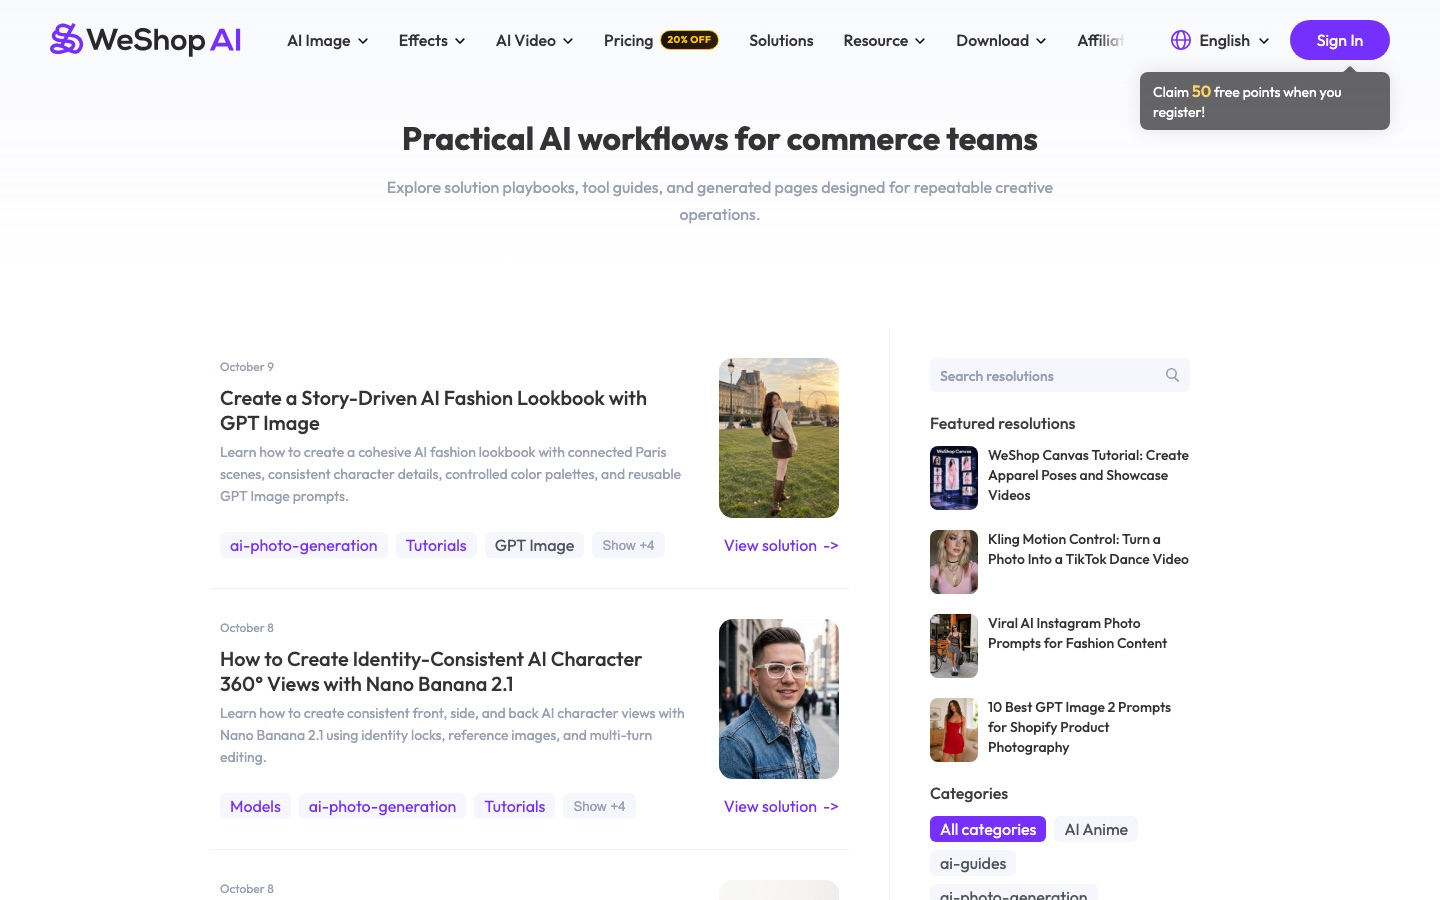Open the AI Image dropdown menu

327,40
